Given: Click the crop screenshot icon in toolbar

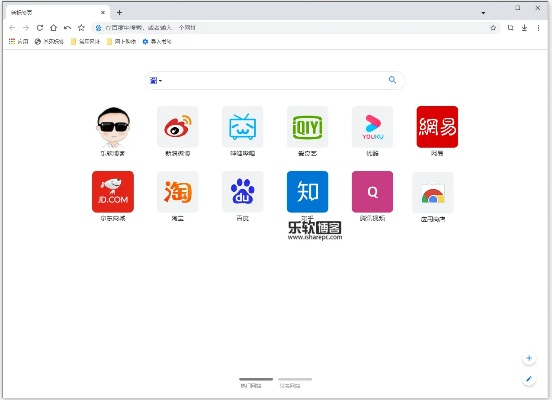Looking at the screenshot, I should coord(510,27).
